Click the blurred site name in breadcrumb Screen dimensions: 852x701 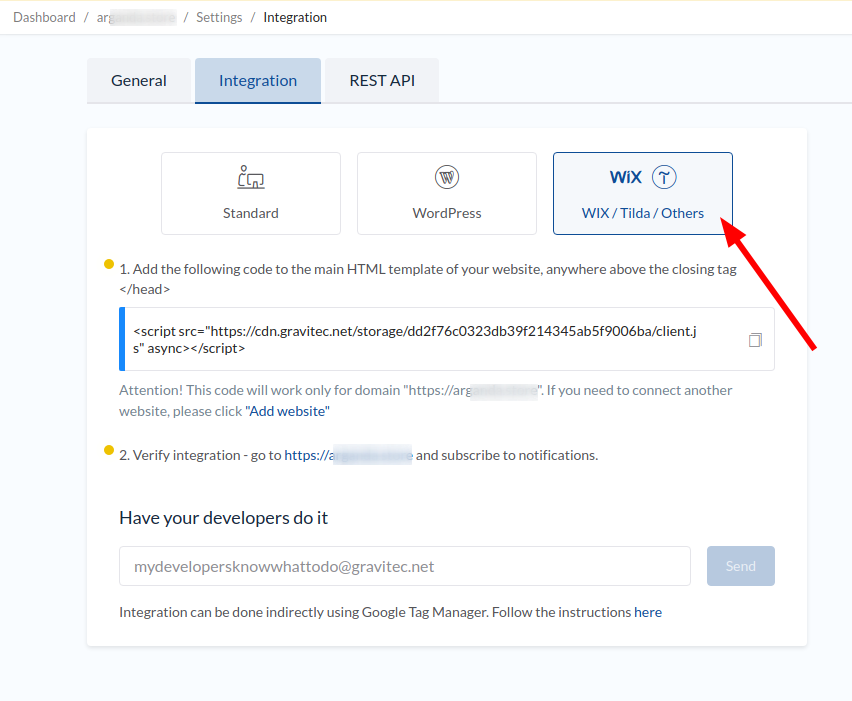(136, 17)
